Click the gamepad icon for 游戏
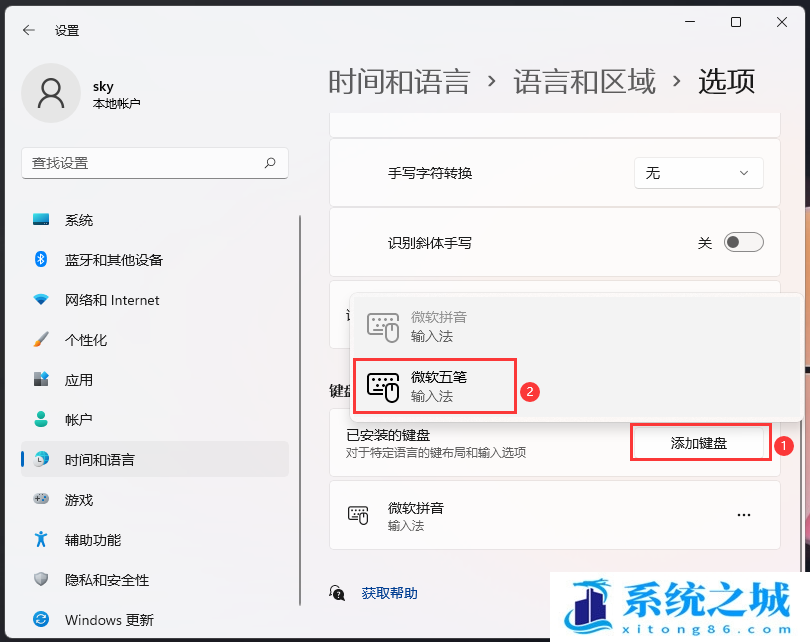Image resolution: width=810 pixels, height=642 pixels. click(x=41, y=499)
